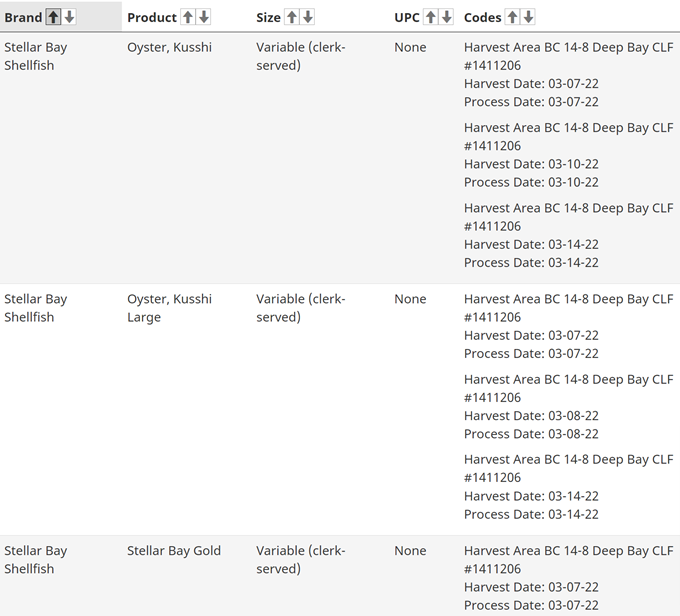Click the Brand column header label
The width and height of the screenshot is (680, 616).
tap(23, 17)
